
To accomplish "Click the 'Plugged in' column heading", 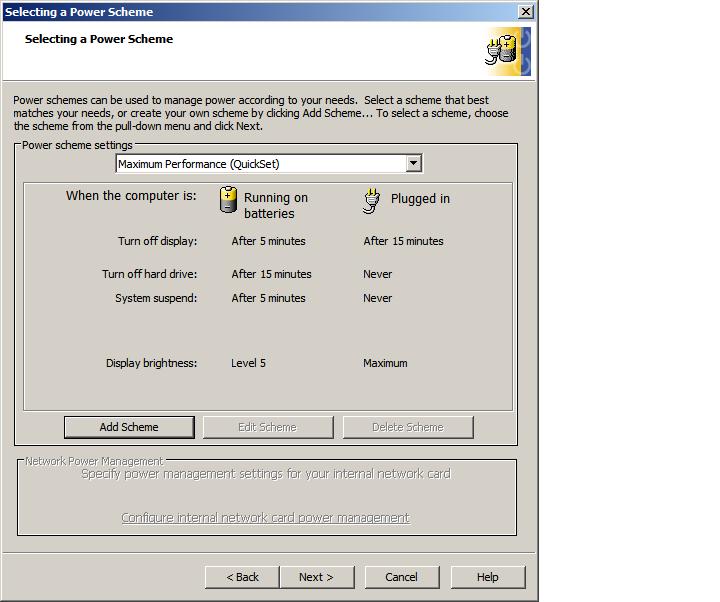I will [x=420, y=199].
